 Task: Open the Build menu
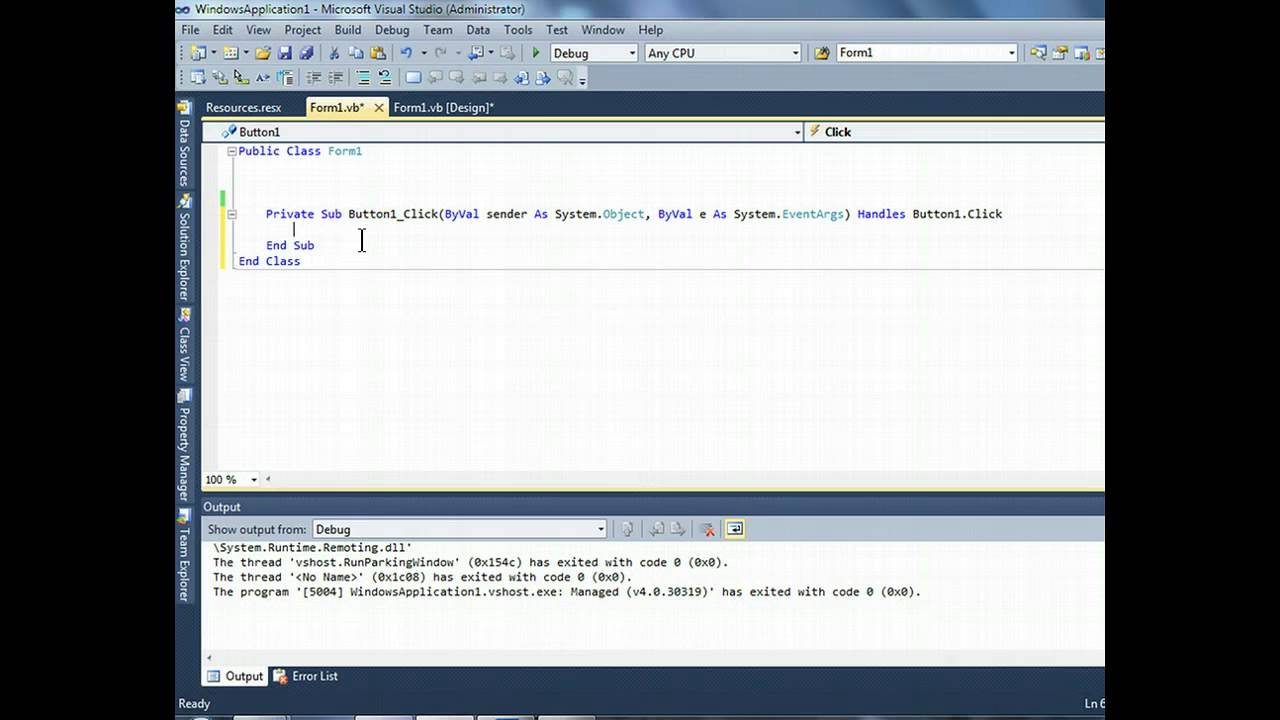point(348,30)
